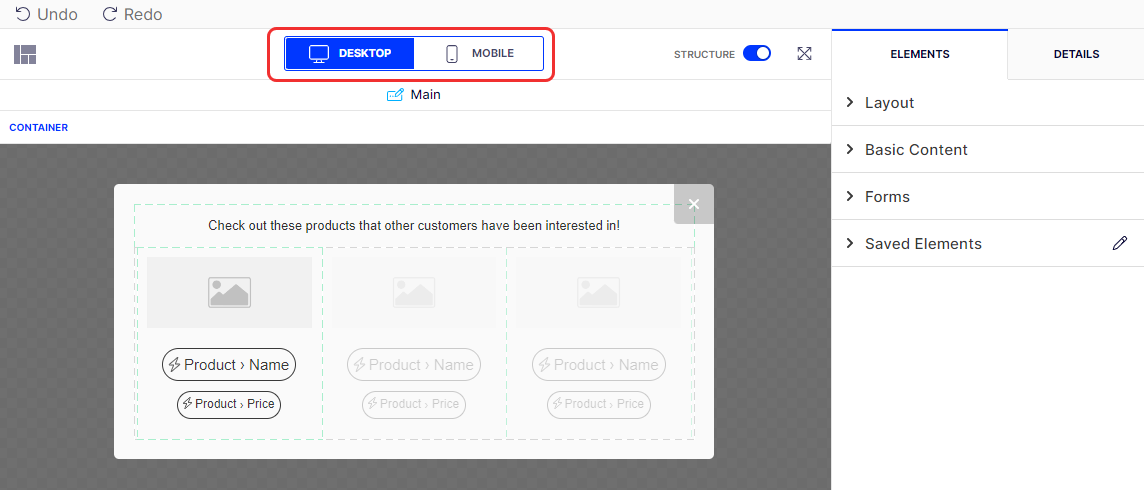Screen dimensions: 1144x490
Task: Select the third product image placeholder
Action: pos(598,292)
